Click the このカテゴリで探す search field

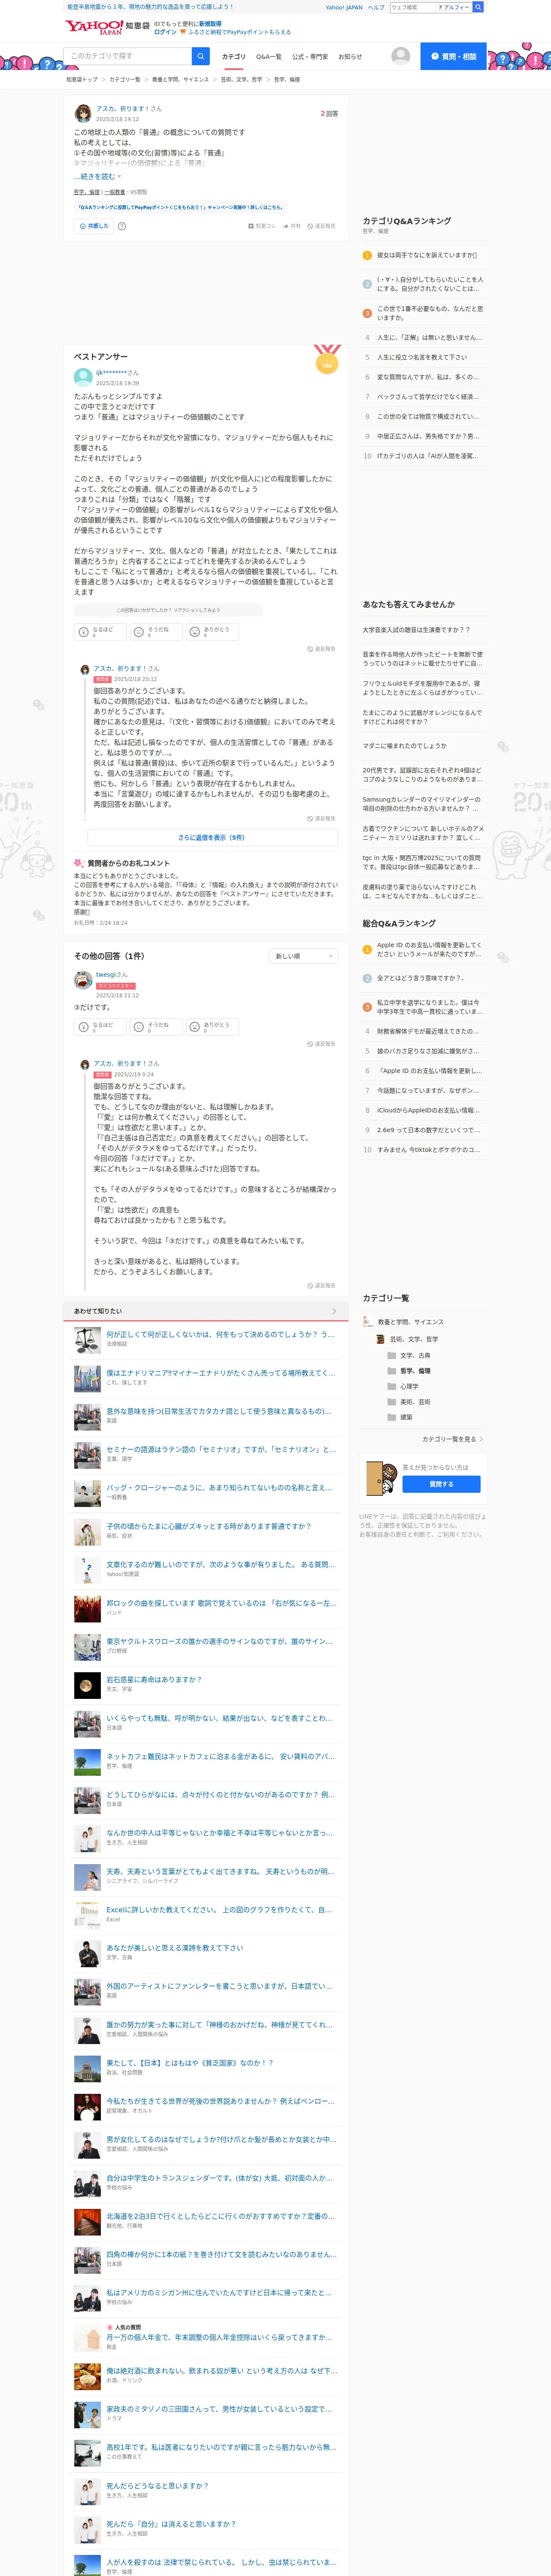(128, 56)
